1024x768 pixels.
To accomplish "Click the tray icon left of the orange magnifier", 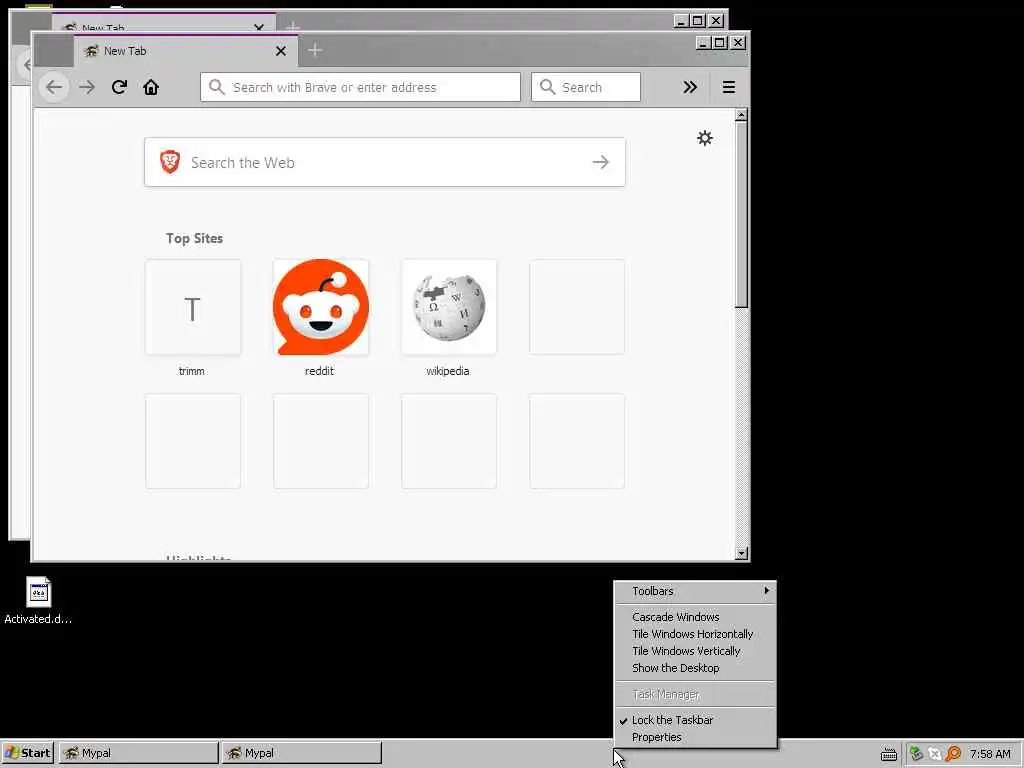I will click(x=935, y=754).
